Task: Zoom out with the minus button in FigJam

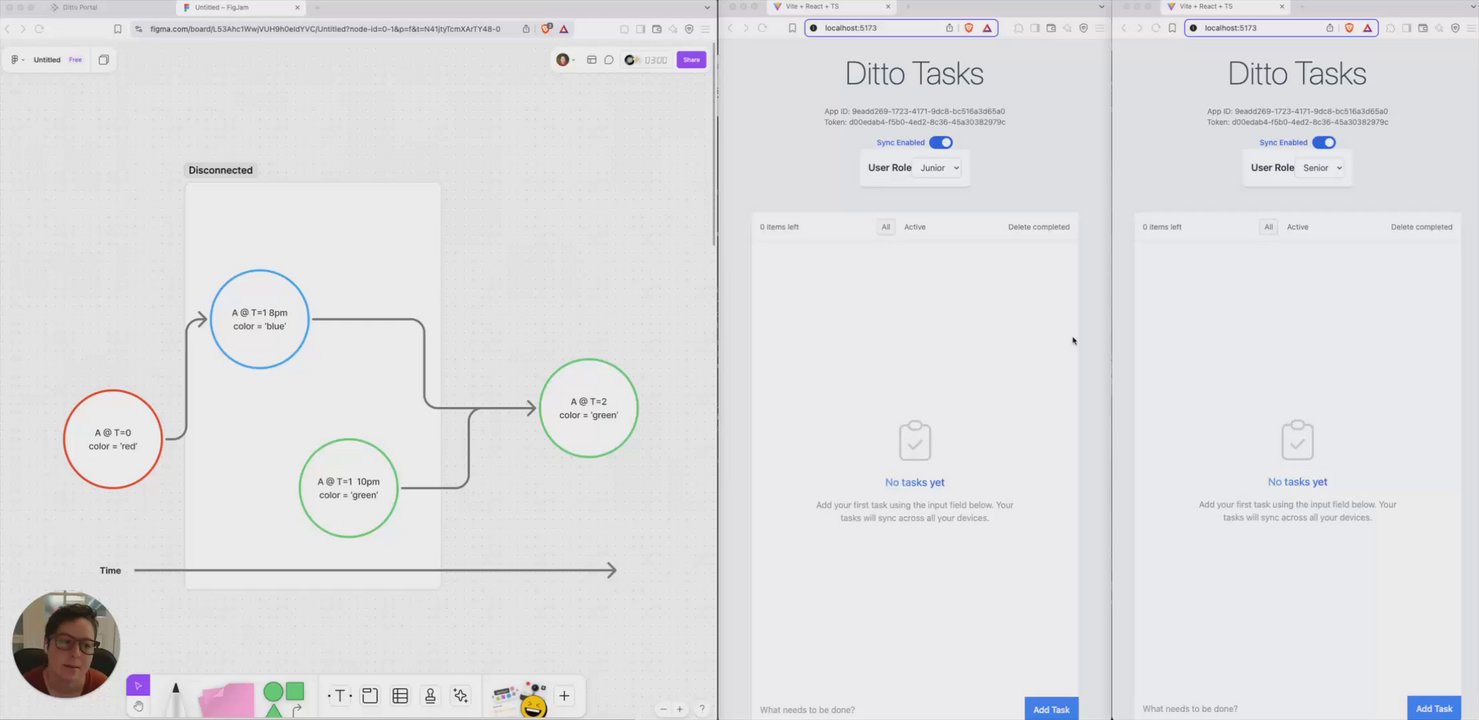Action: tap(663, 709)
